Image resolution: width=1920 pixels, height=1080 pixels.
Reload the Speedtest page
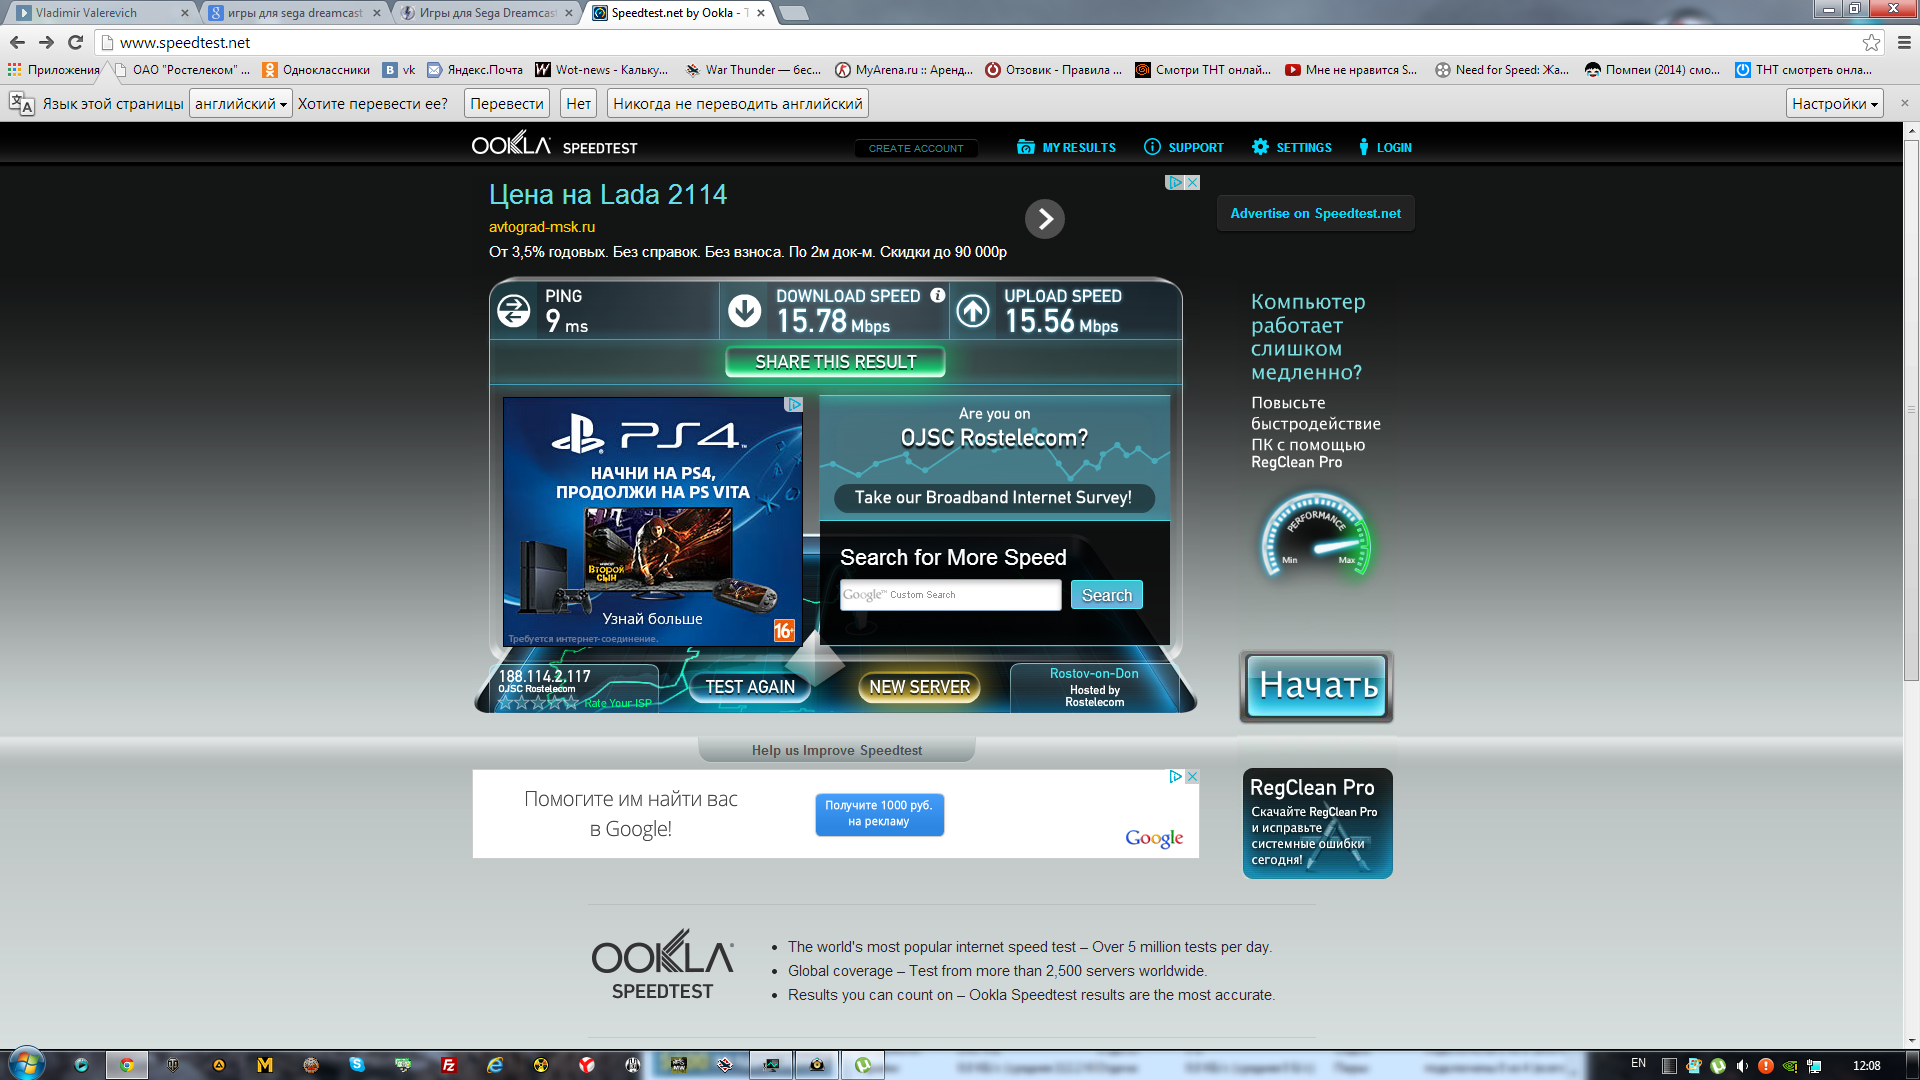75,42
